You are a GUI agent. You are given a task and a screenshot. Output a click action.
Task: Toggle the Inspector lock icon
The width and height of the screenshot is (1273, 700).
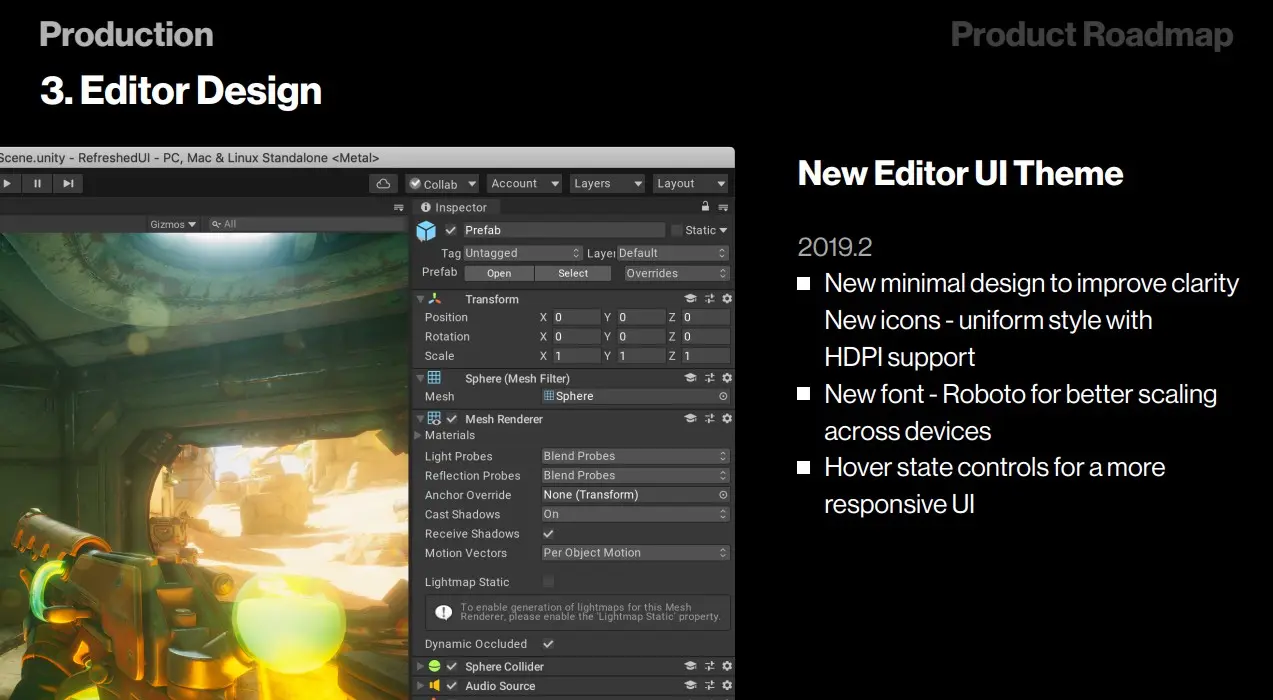coord(705,206)
